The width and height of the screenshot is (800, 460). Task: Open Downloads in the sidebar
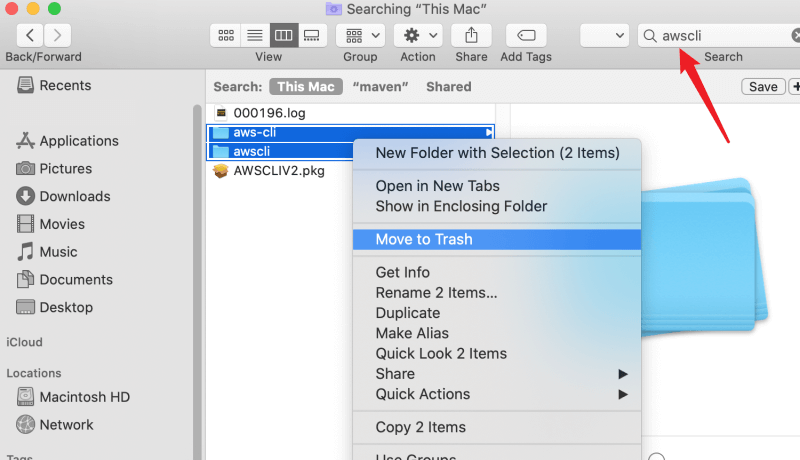74,197
